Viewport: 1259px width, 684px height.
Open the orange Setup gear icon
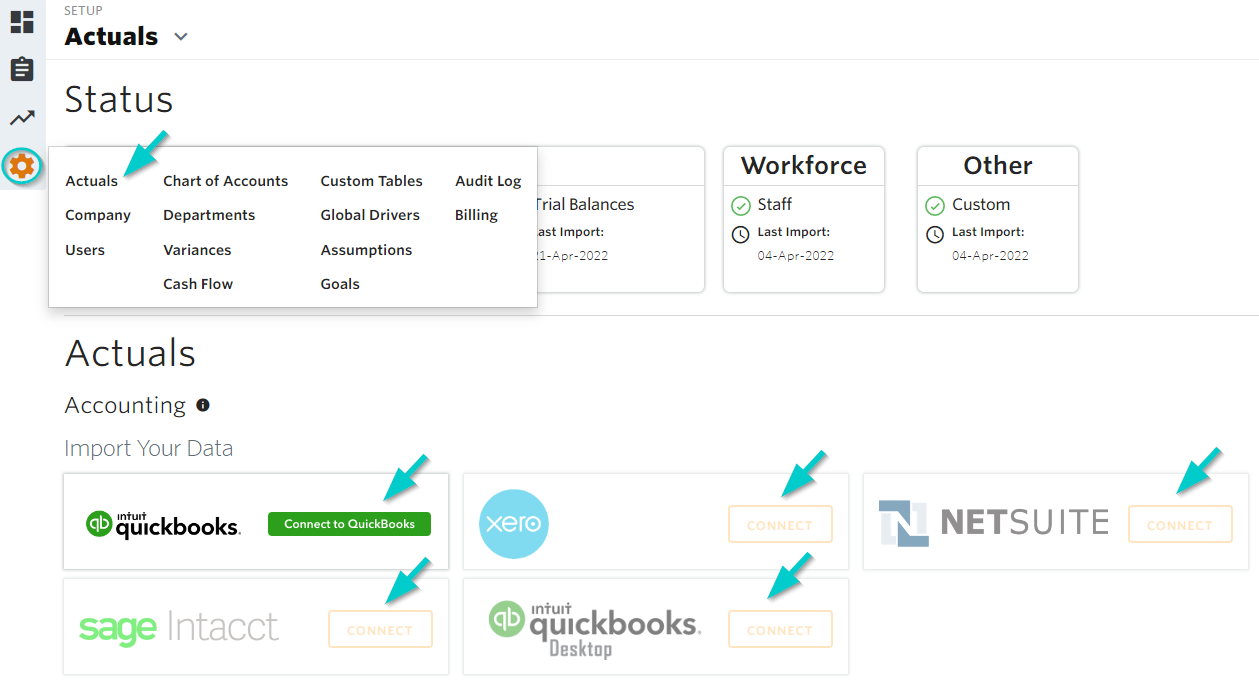tap(22, 166)
